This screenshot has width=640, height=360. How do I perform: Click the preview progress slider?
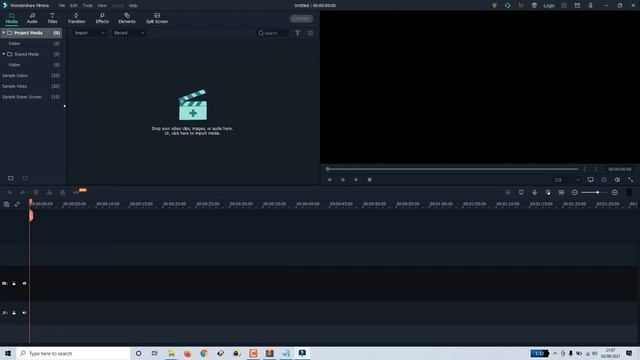(x=452, y=169)
